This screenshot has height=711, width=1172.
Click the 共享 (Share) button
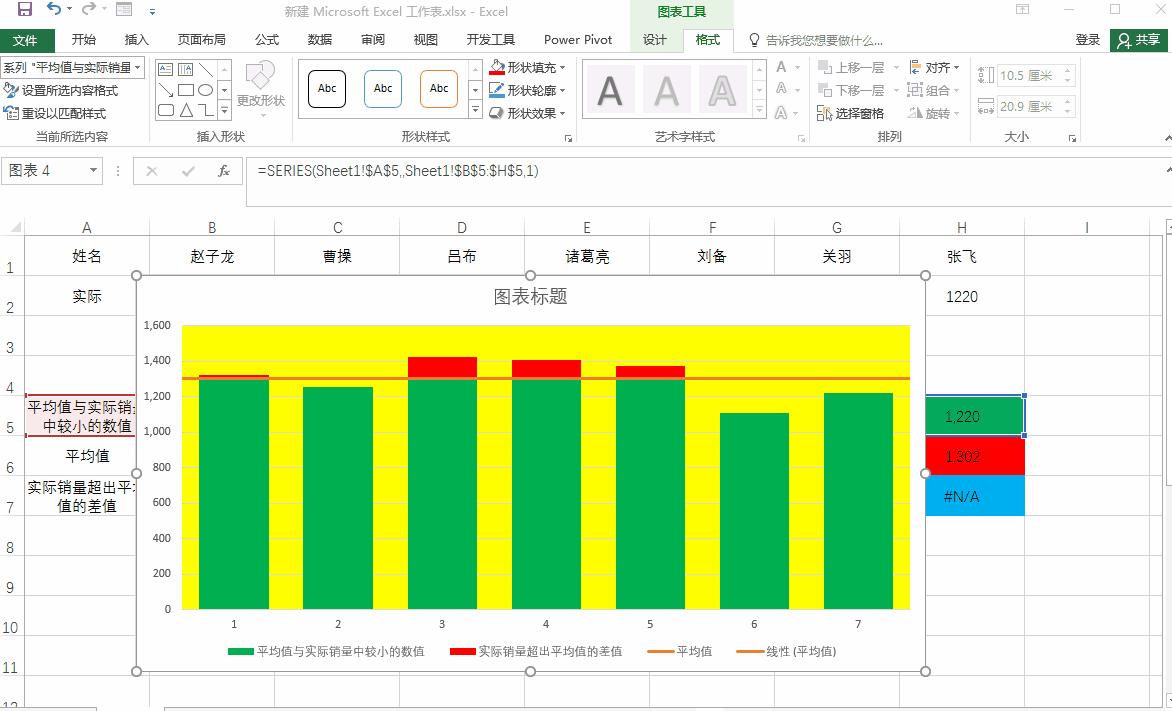1140,40
